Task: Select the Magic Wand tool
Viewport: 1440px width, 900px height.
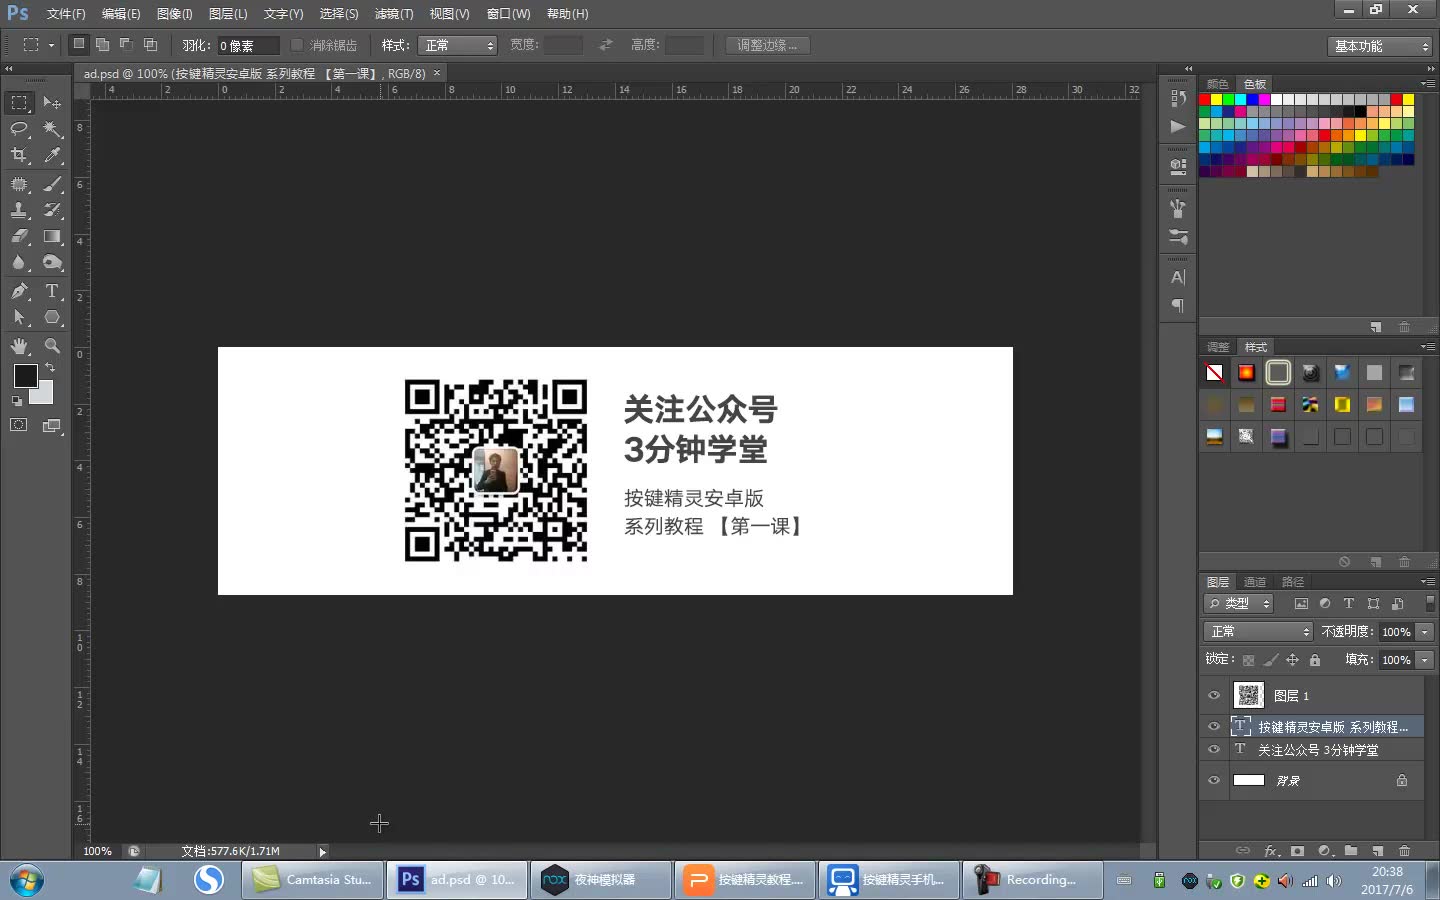Action: [52, 129]
